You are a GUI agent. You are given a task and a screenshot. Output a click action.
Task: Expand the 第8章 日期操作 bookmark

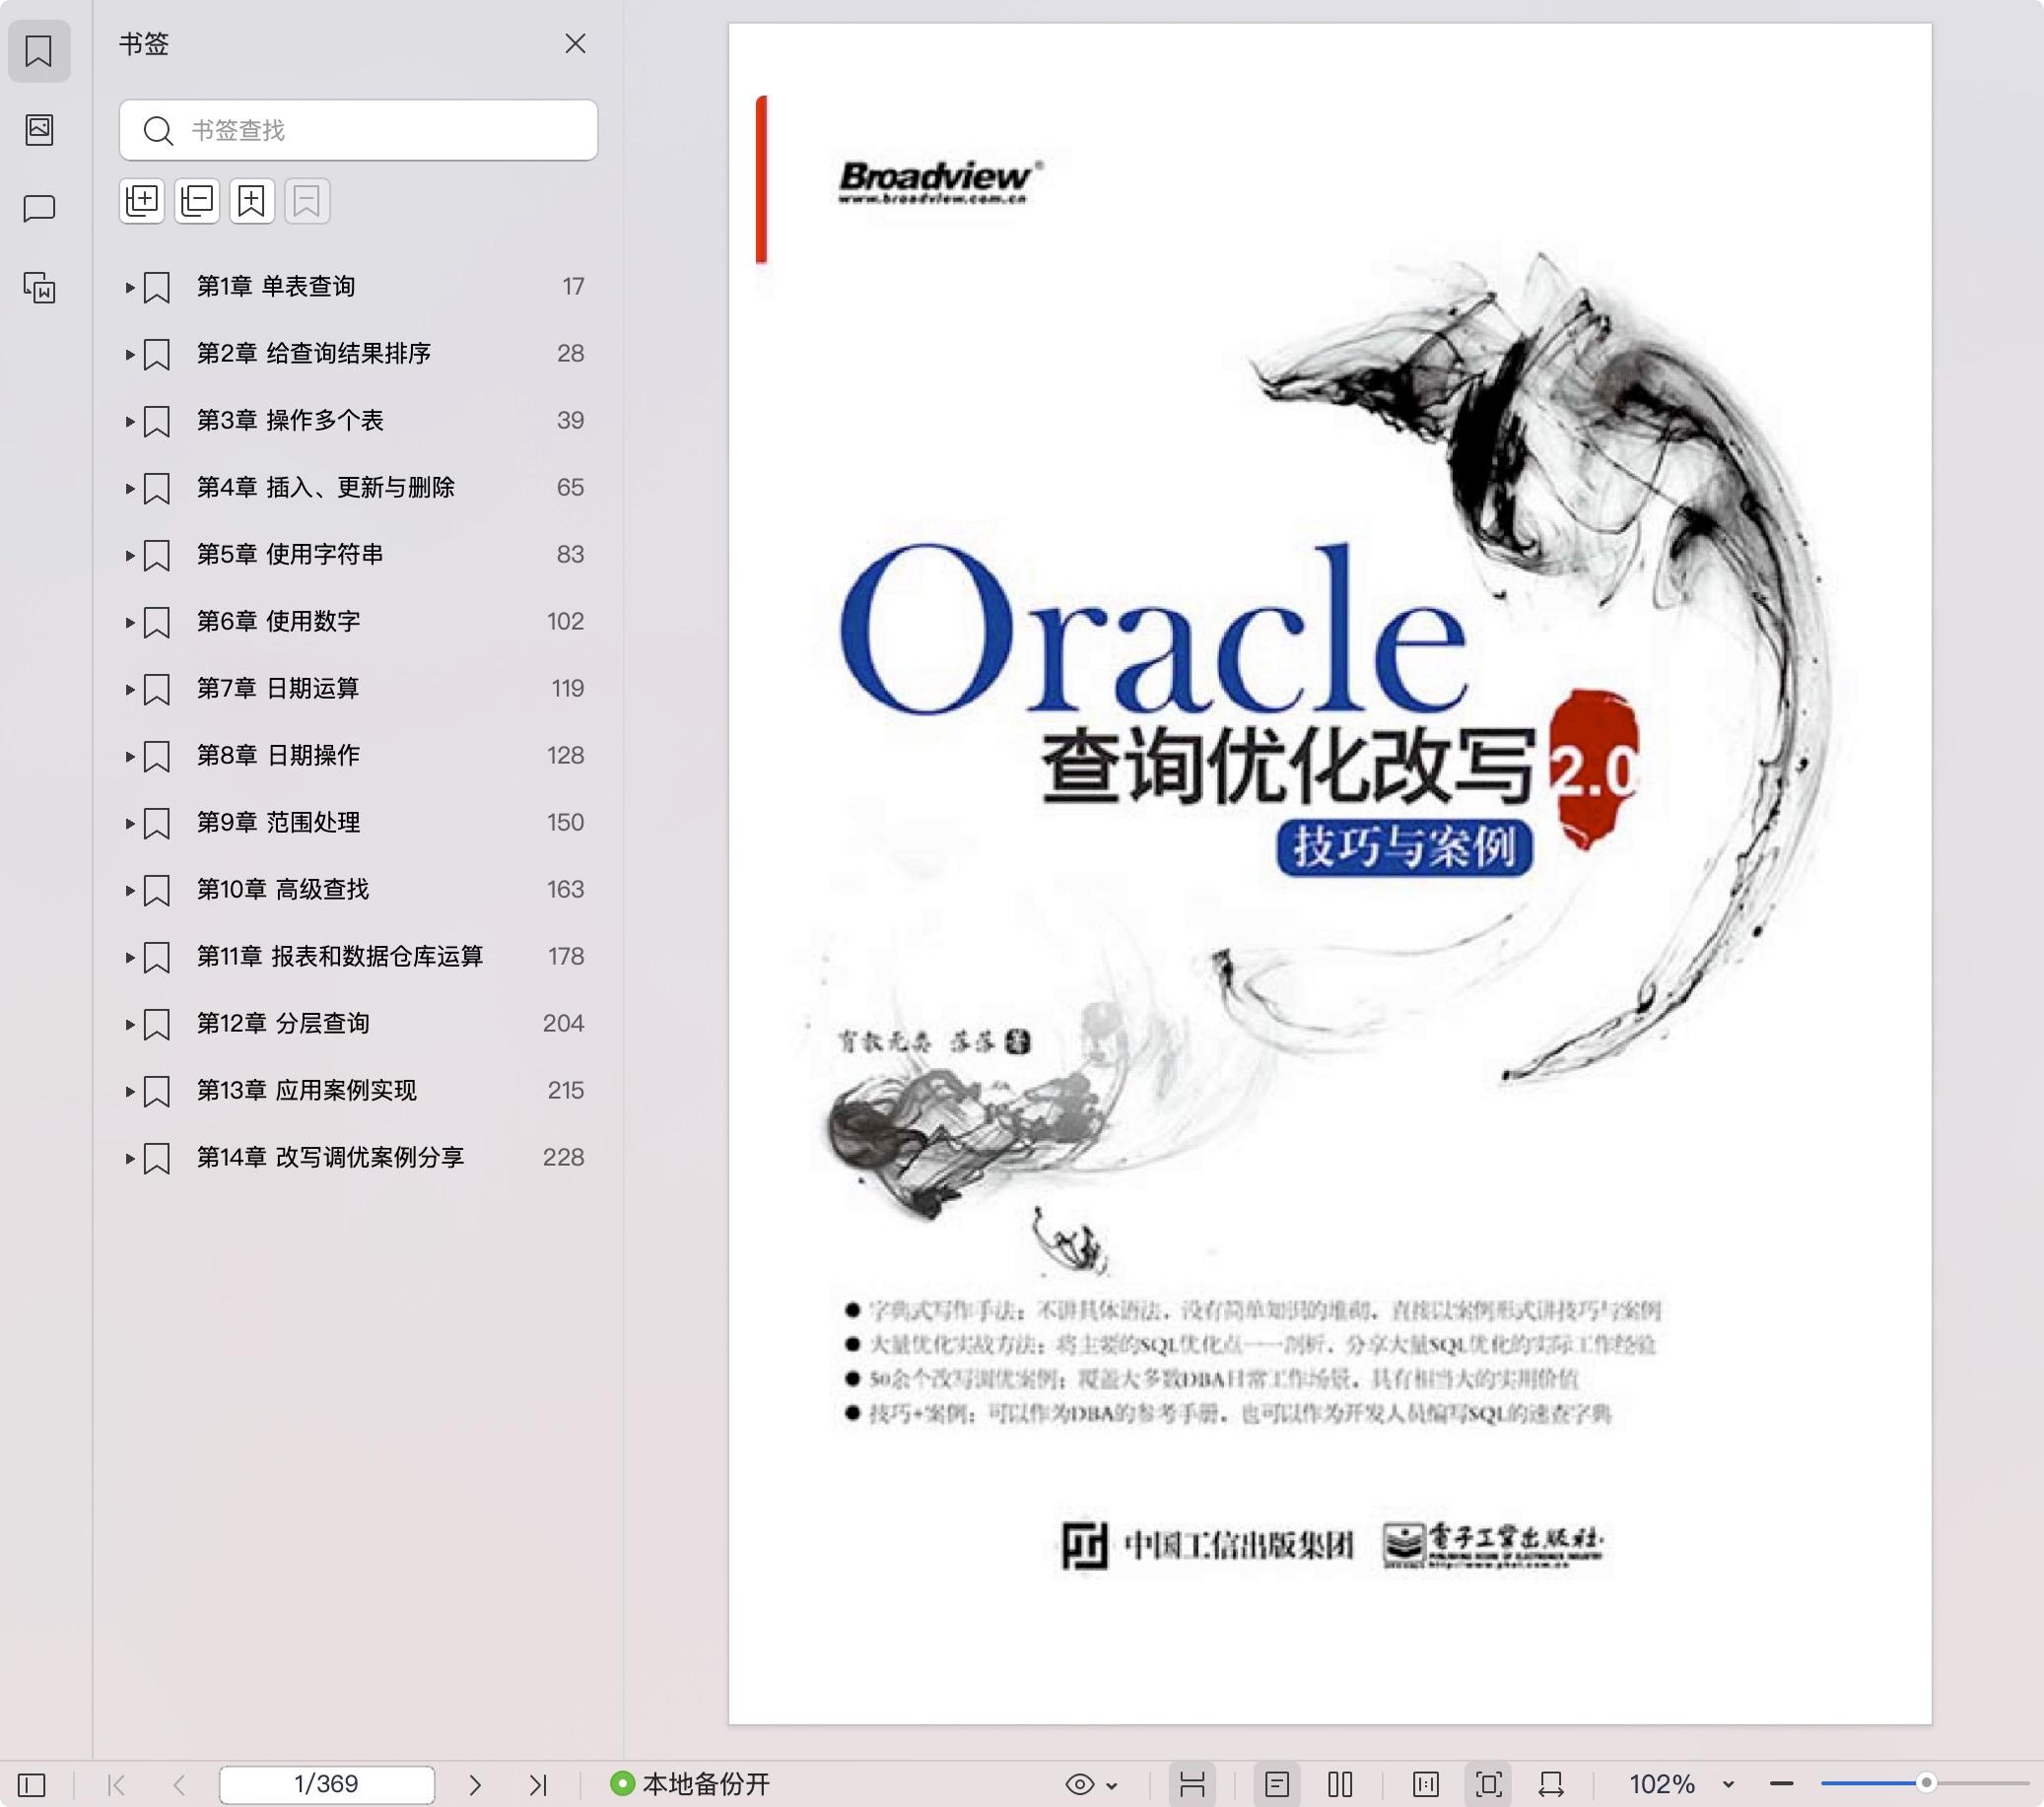pos(129,756)
